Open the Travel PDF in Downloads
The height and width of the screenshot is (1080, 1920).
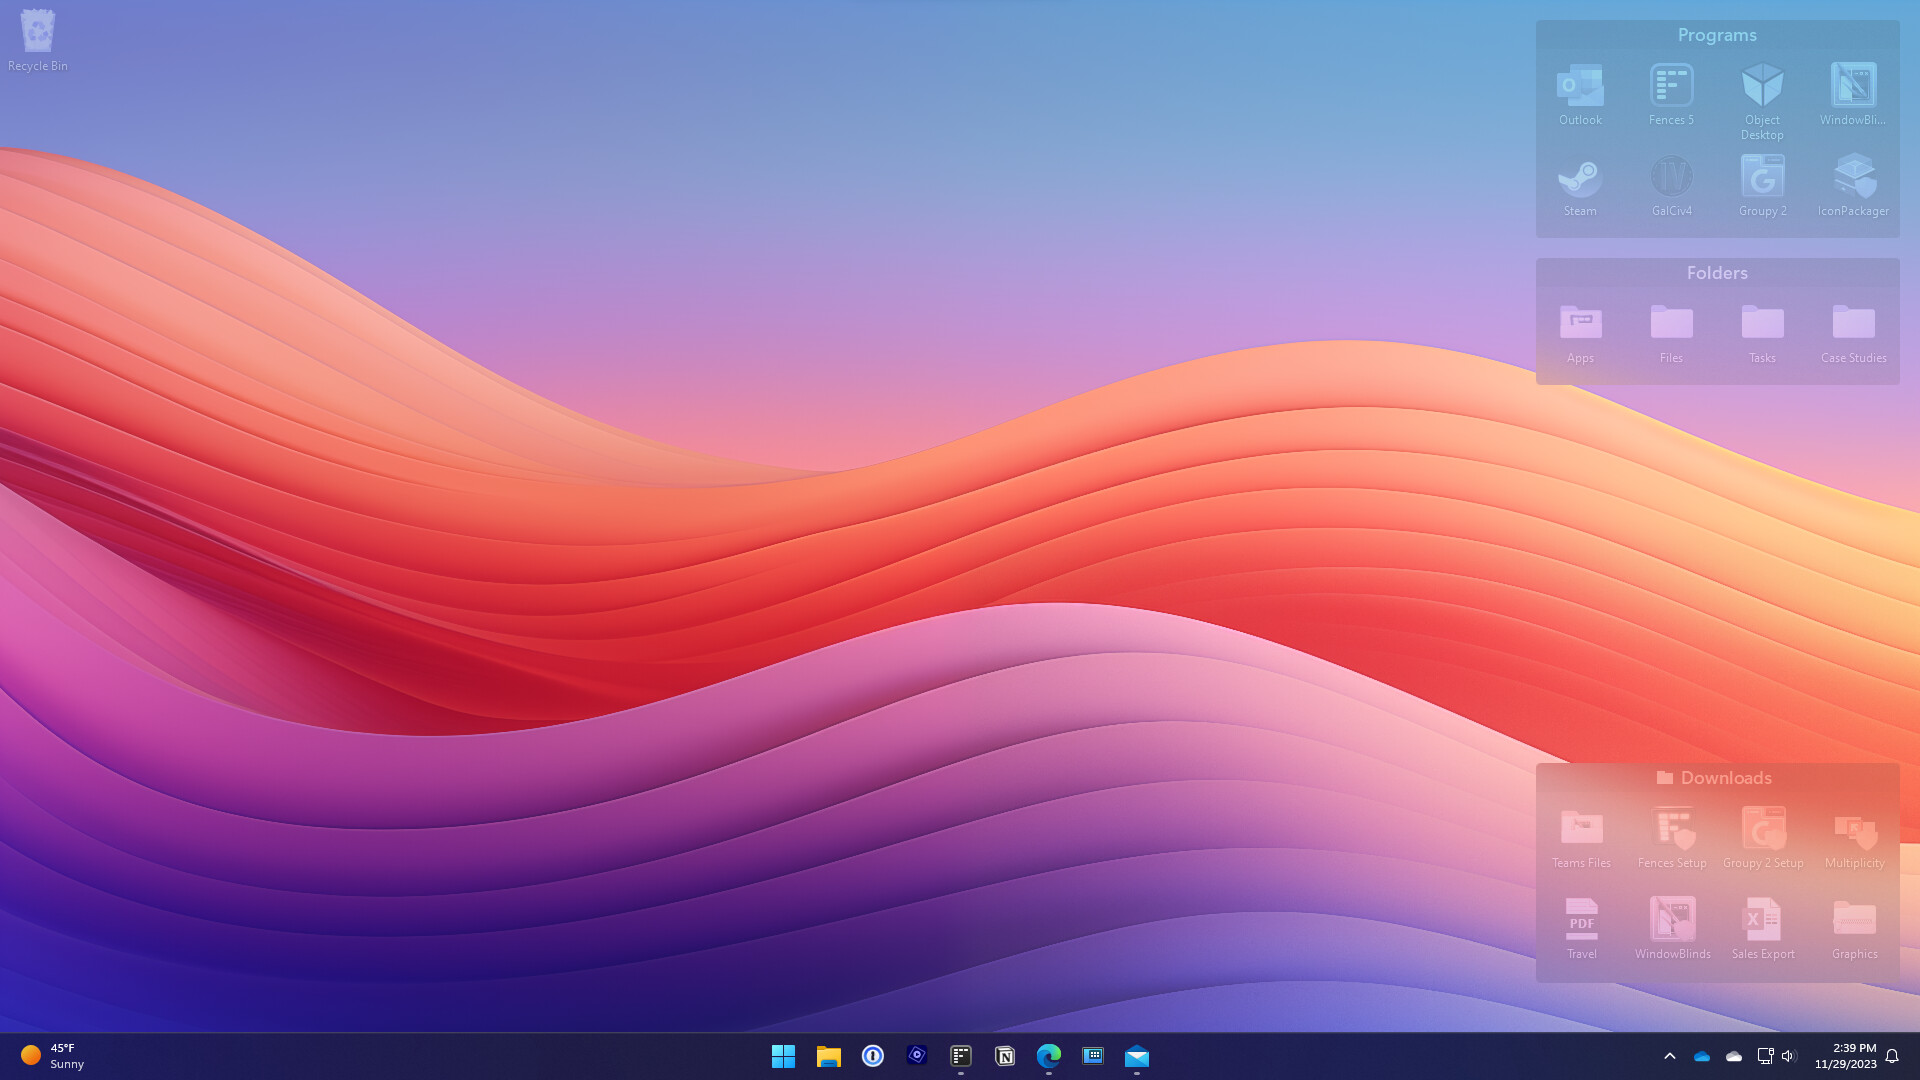coord(1581,922)
